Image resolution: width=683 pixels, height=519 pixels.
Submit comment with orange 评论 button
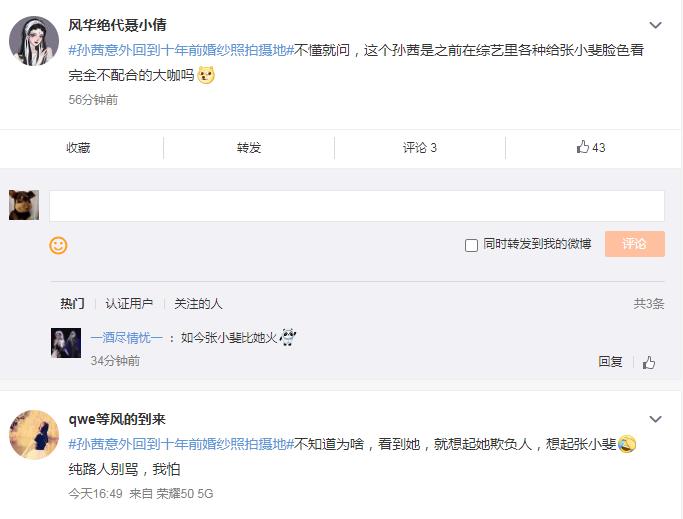634,243
